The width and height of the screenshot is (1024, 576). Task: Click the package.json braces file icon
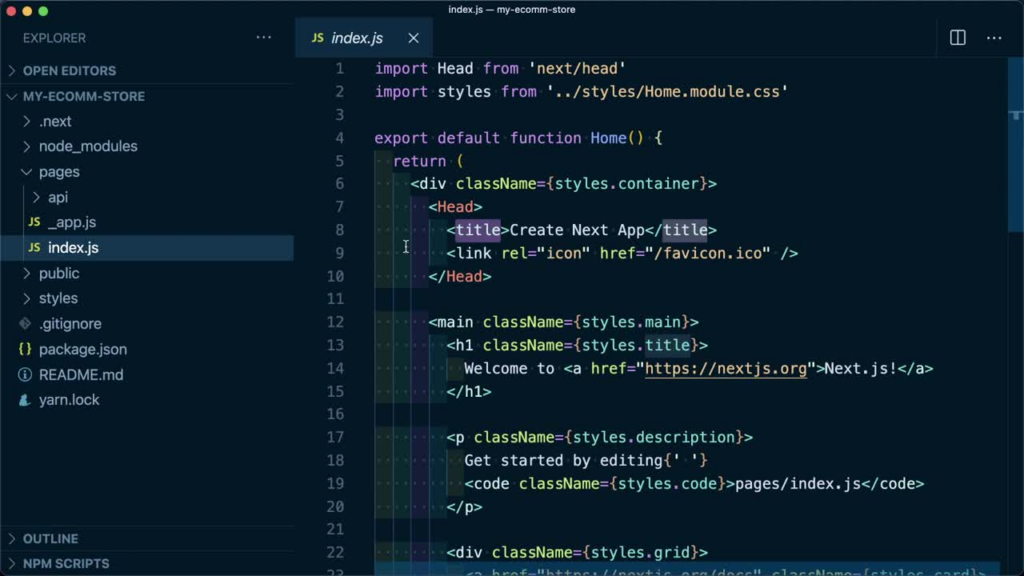[x=25, y=349]
